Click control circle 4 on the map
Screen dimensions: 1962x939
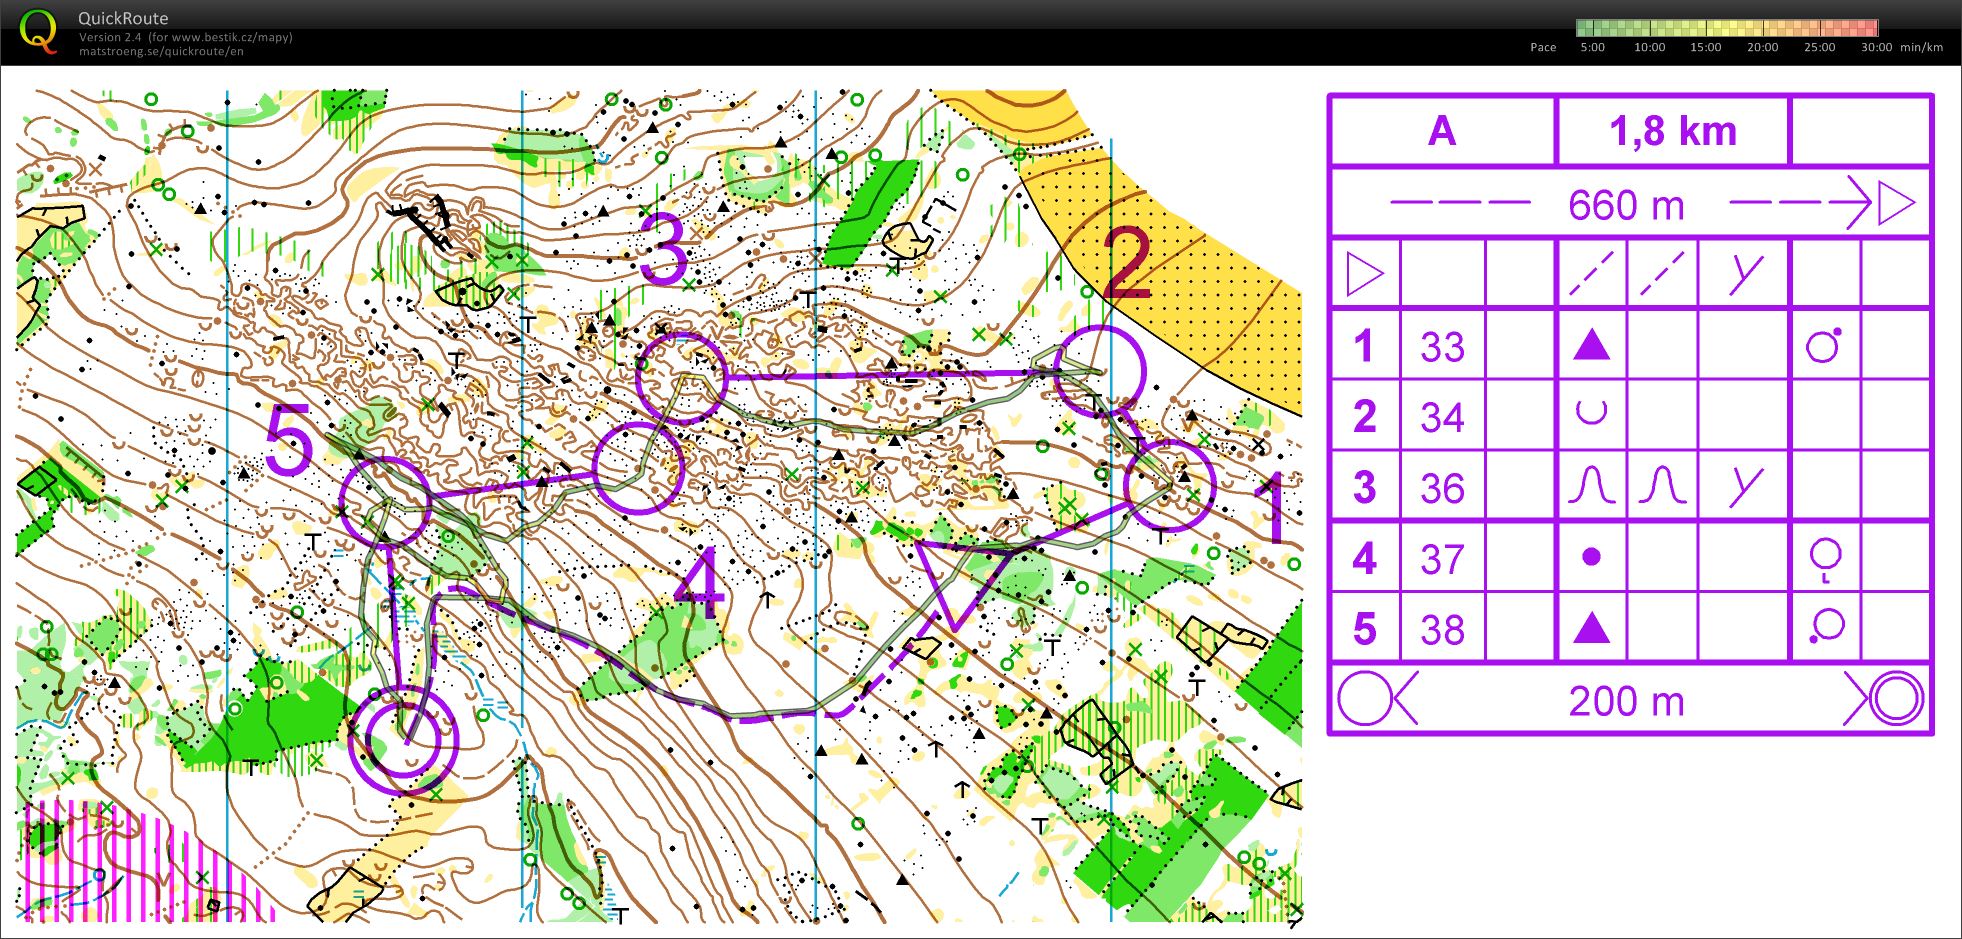pos(638,468)
